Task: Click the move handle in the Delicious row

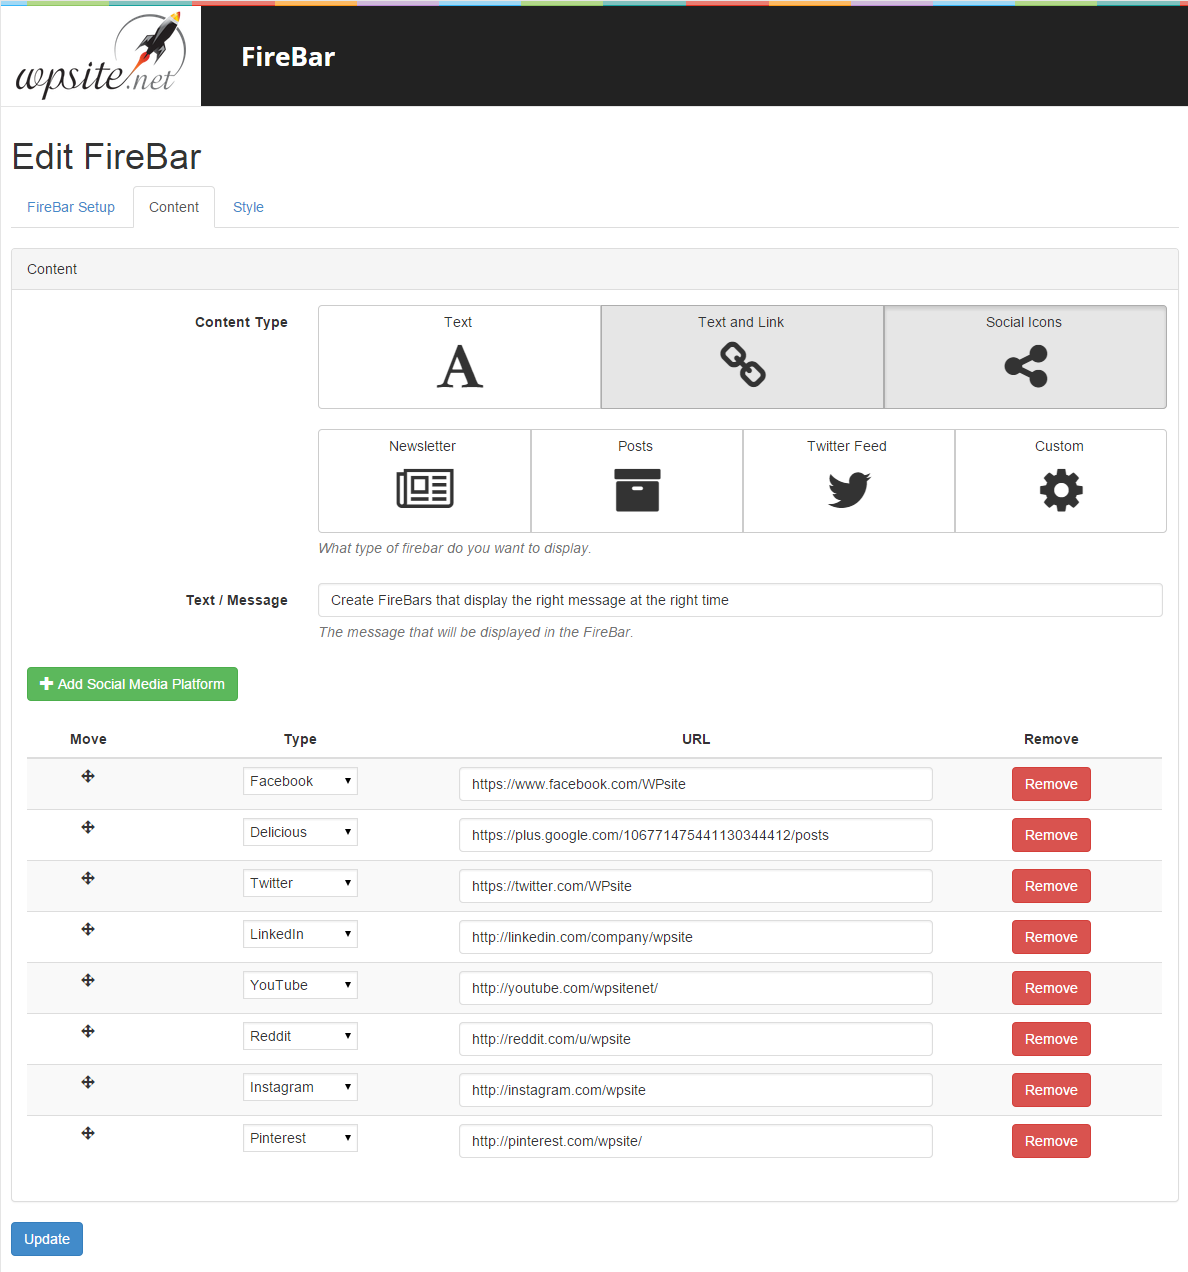Action: point(88,827)
